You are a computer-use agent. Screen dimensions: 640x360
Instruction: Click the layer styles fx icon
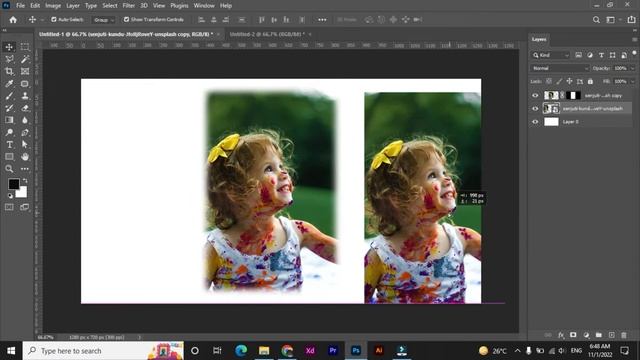click(x=561, y=335)
